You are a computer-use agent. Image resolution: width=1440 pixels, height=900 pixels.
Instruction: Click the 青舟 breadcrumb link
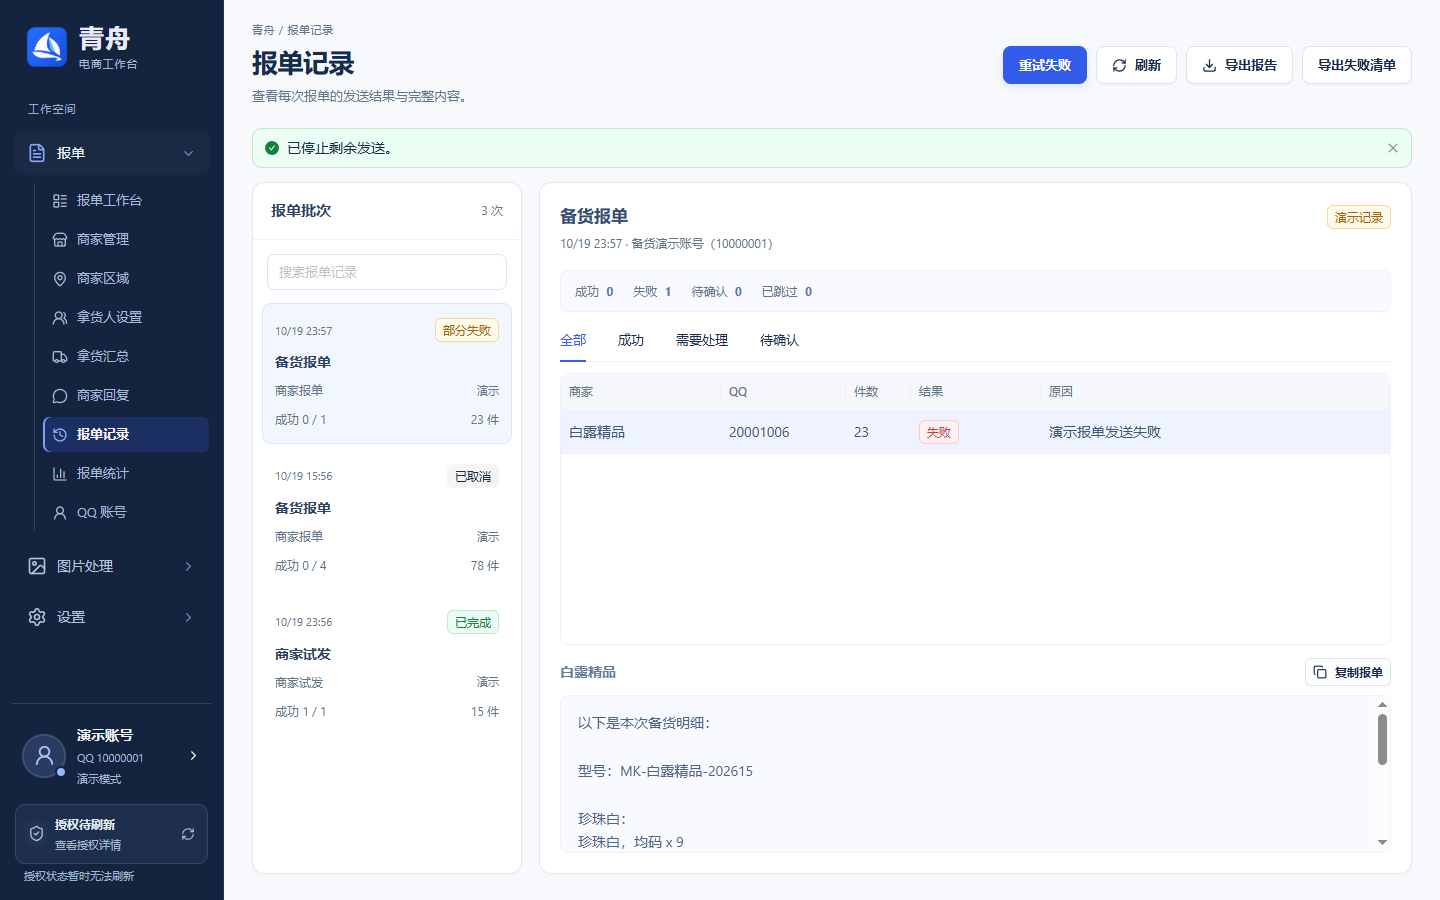coord(263,30)
